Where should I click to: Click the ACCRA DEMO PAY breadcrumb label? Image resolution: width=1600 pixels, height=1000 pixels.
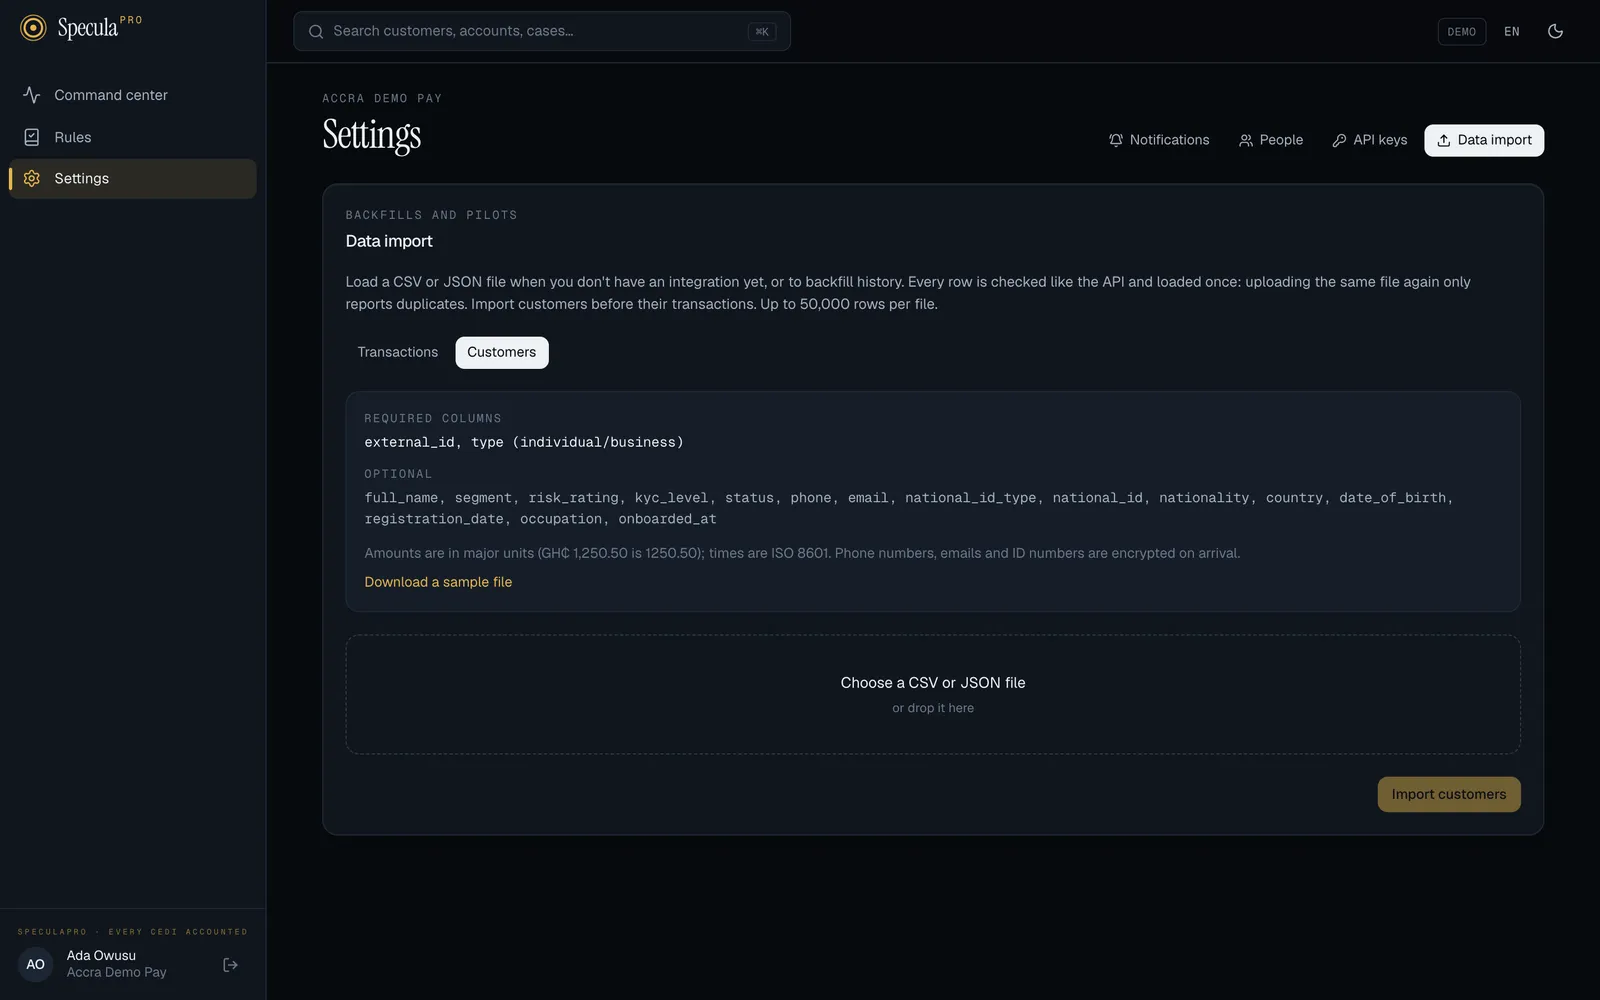click(x=382, y=99)
